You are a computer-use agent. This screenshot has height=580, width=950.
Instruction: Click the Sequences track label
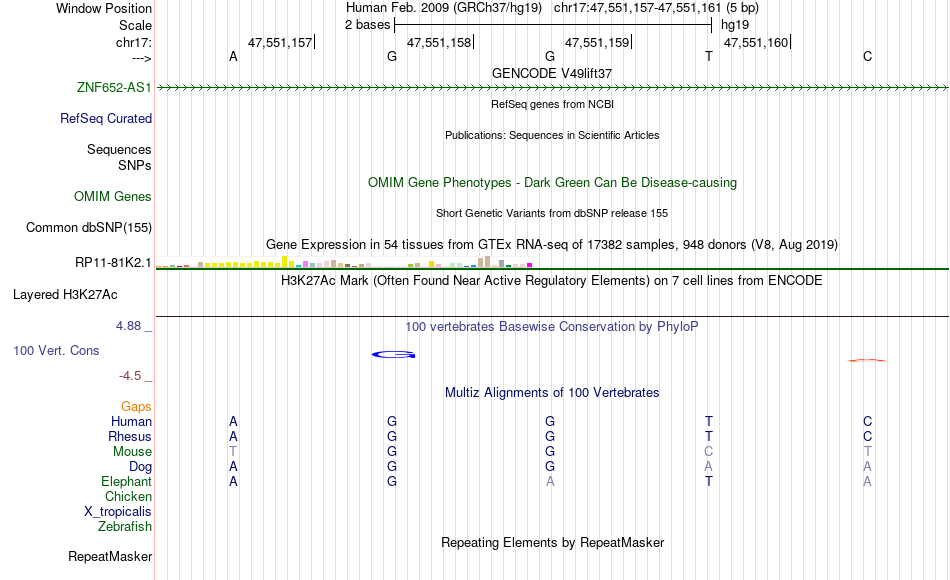[x=119, y=149]
